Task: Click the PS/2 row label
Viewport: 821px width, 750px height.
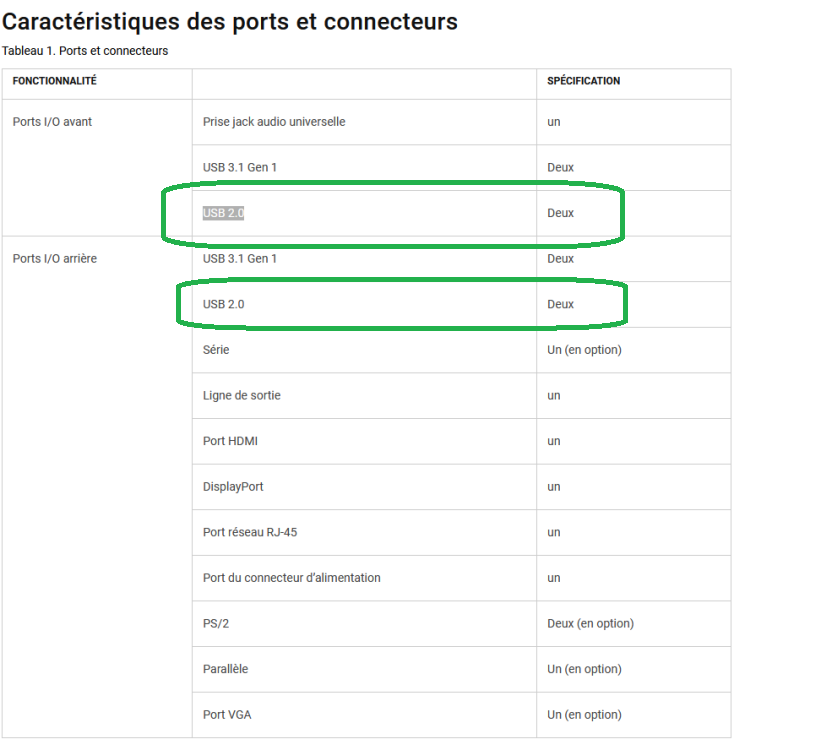Action: point(216,623)
